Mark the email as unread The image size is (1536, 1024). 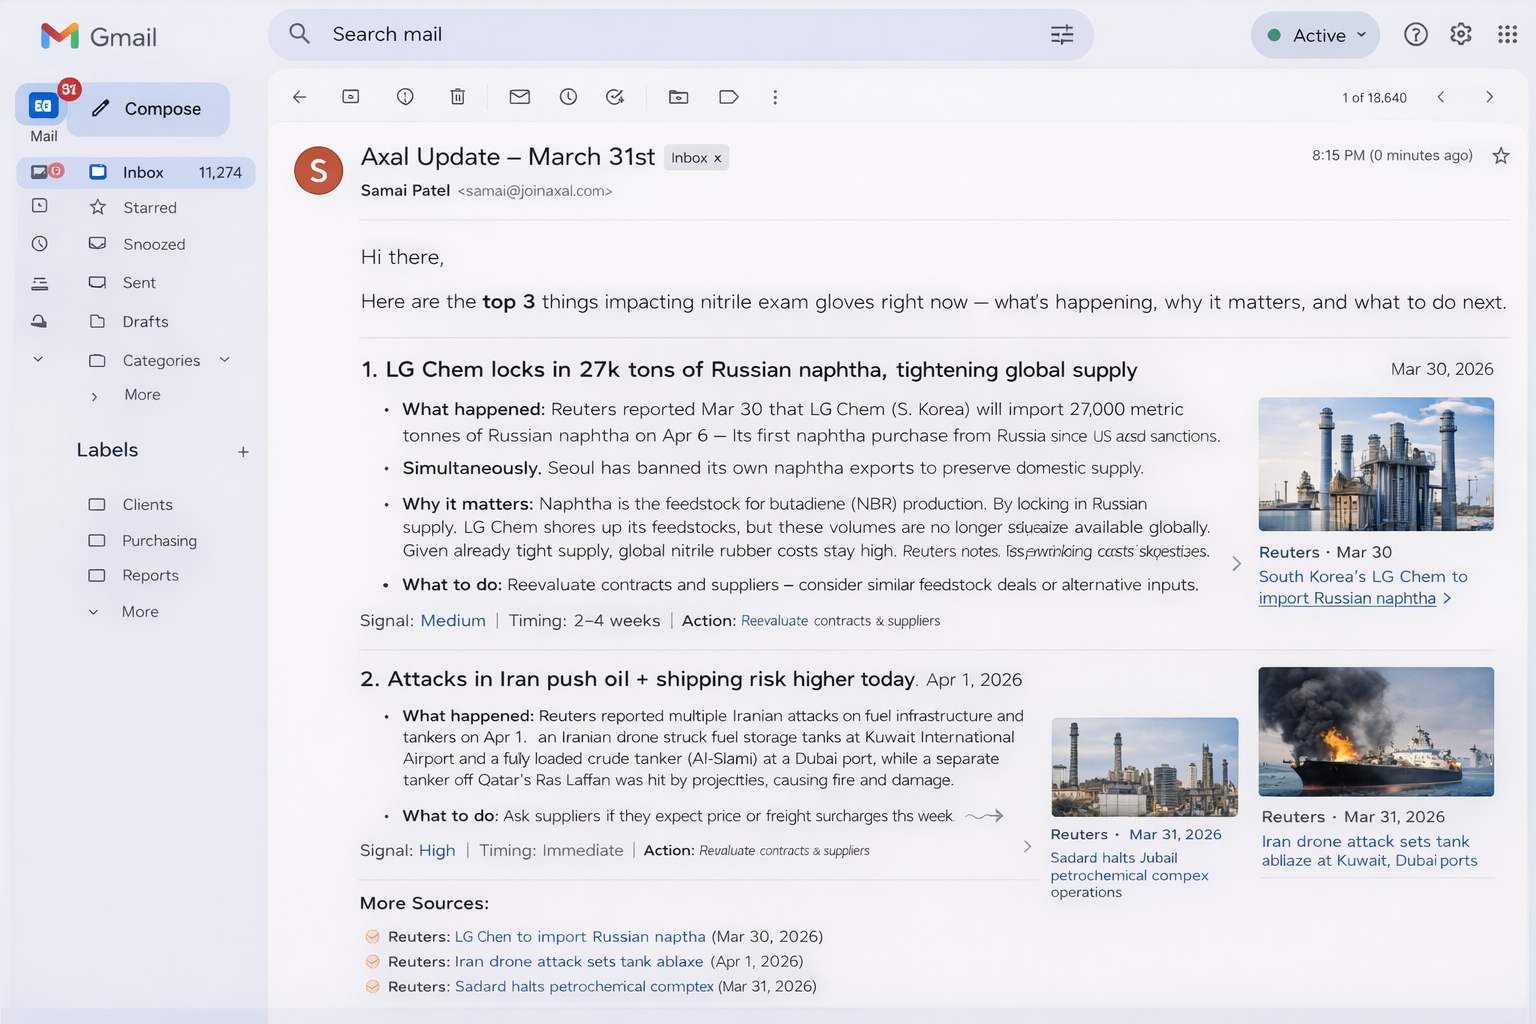(x=519, y=97)
